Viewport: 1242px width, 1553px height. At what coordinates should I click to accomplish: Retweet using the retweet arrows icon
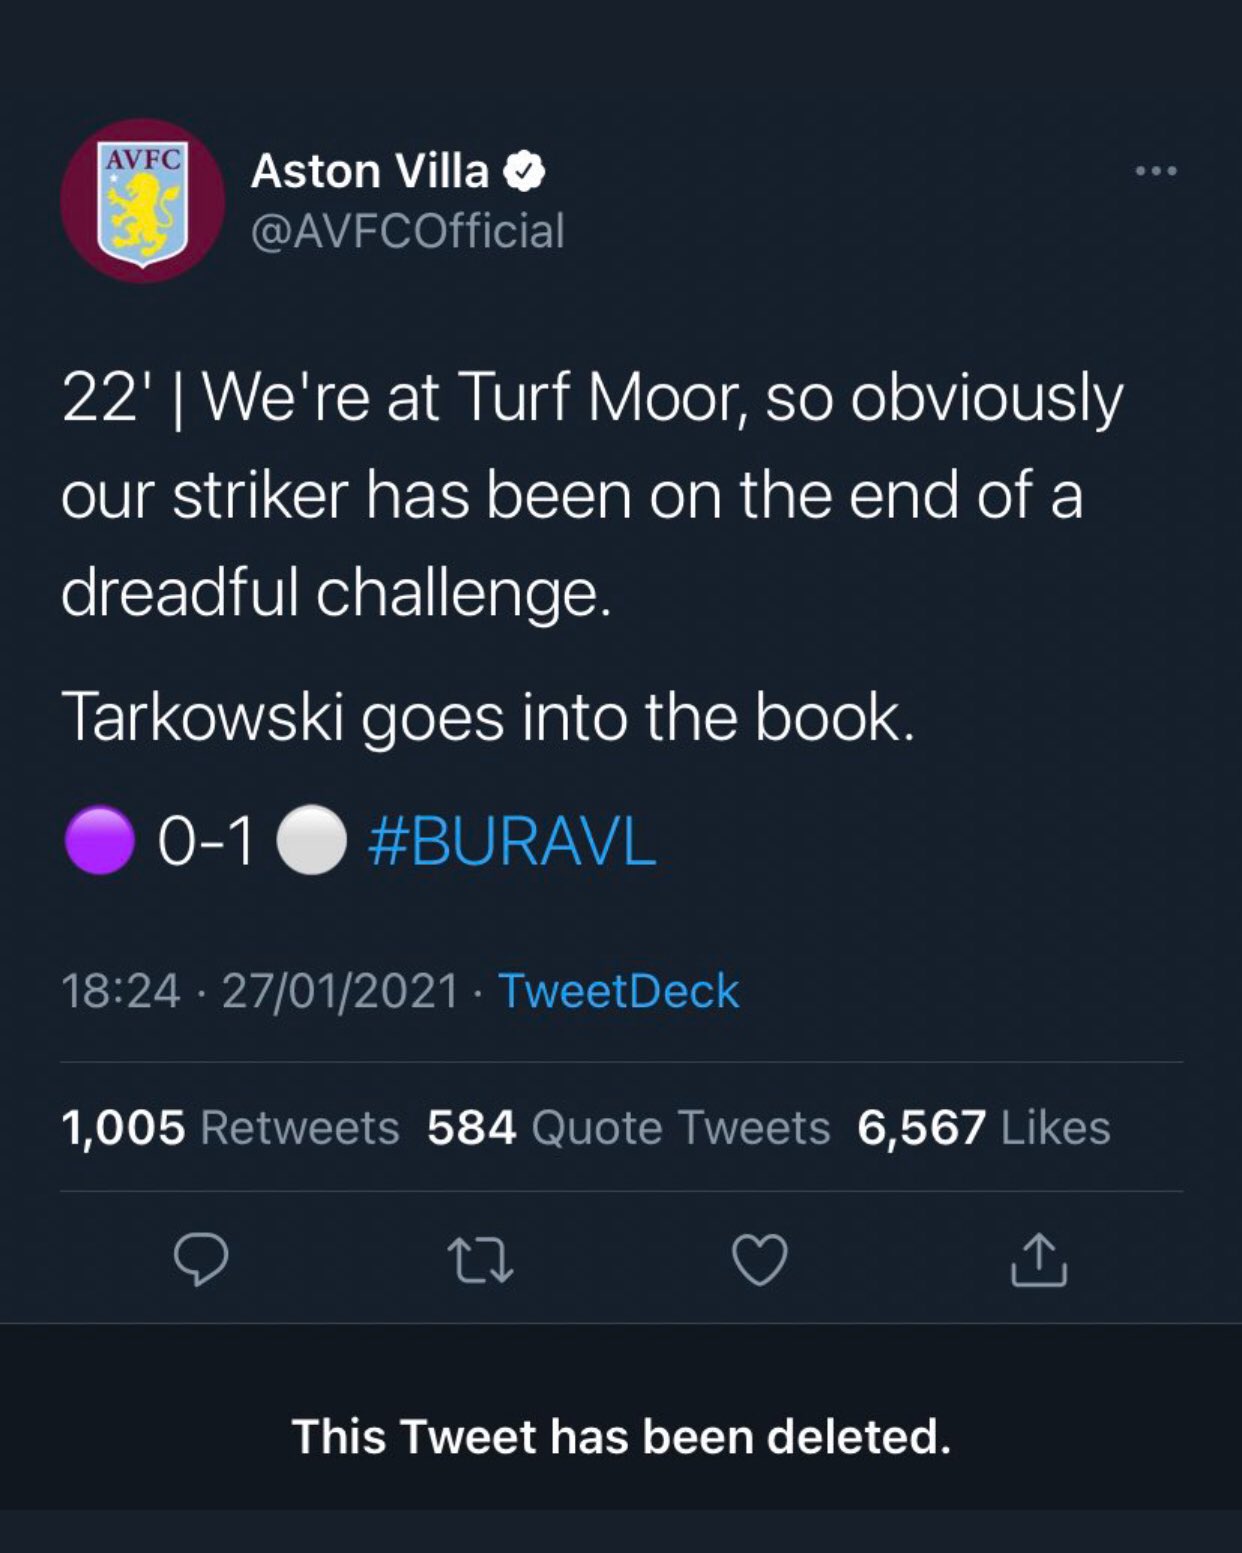coord(480,1260)
